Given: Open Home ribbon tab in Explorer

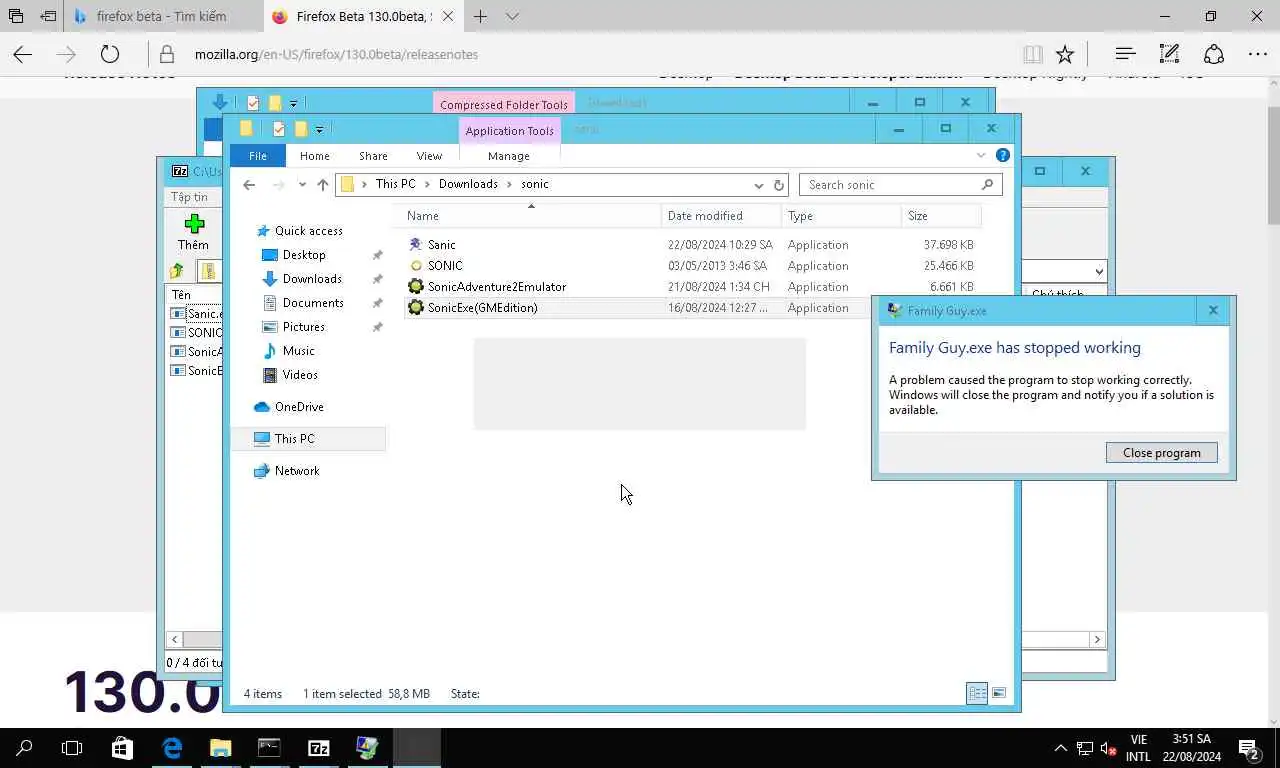Looking at the screenshot, I should coord(314,156).
